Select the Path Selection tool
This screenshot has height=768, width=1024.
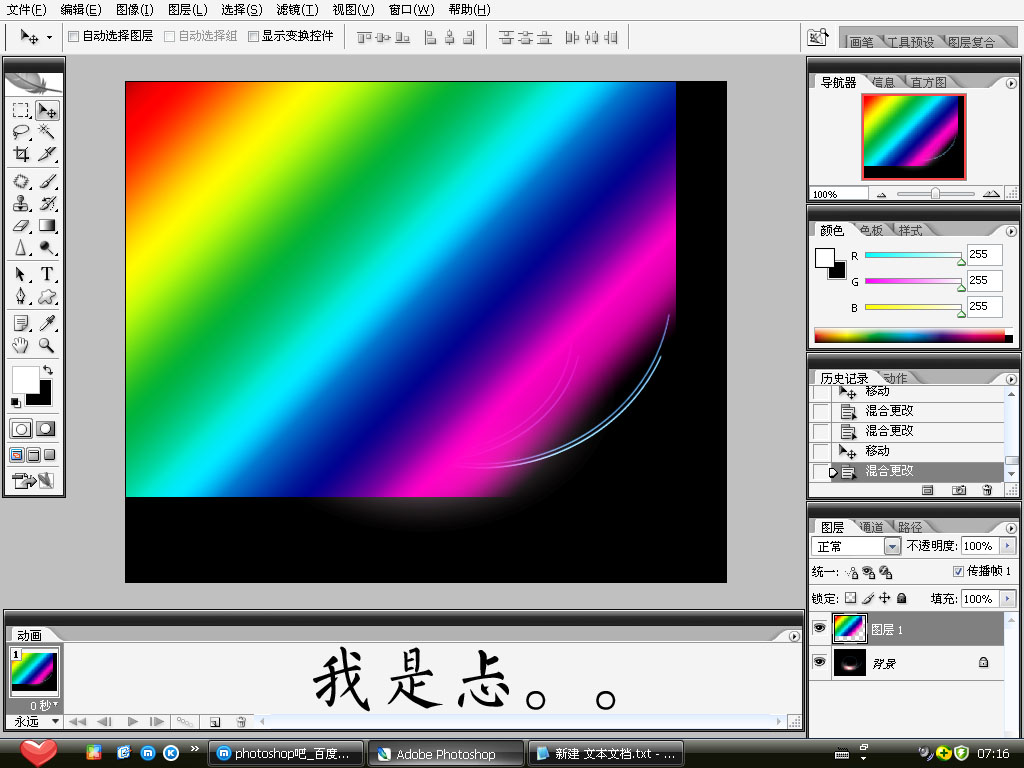[21, 274]
